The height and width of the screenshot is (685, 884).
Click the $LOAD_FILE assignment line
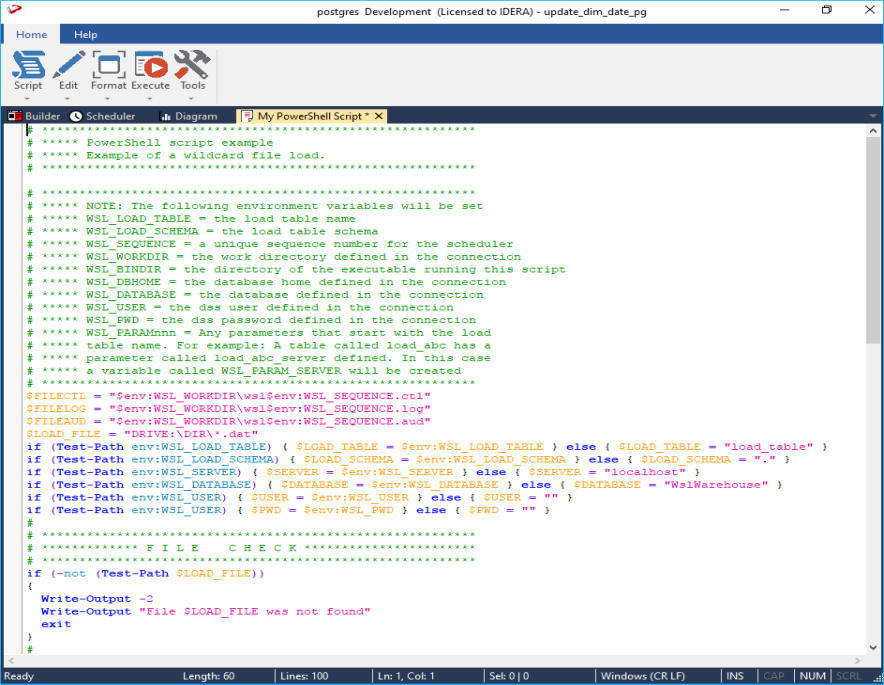(x=142, y=434)
